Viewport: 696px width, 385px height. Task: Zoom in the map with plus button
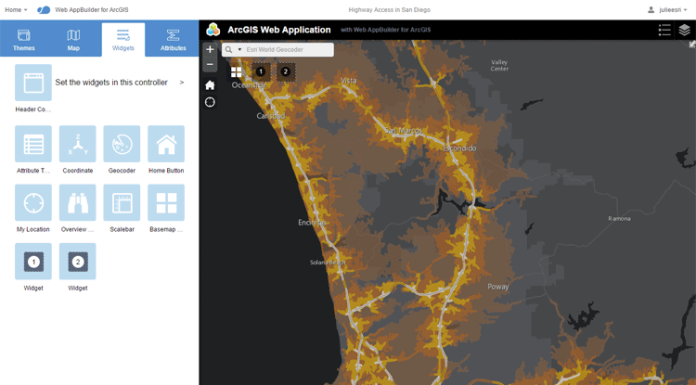pyautogui.click(x=210, y=50)
